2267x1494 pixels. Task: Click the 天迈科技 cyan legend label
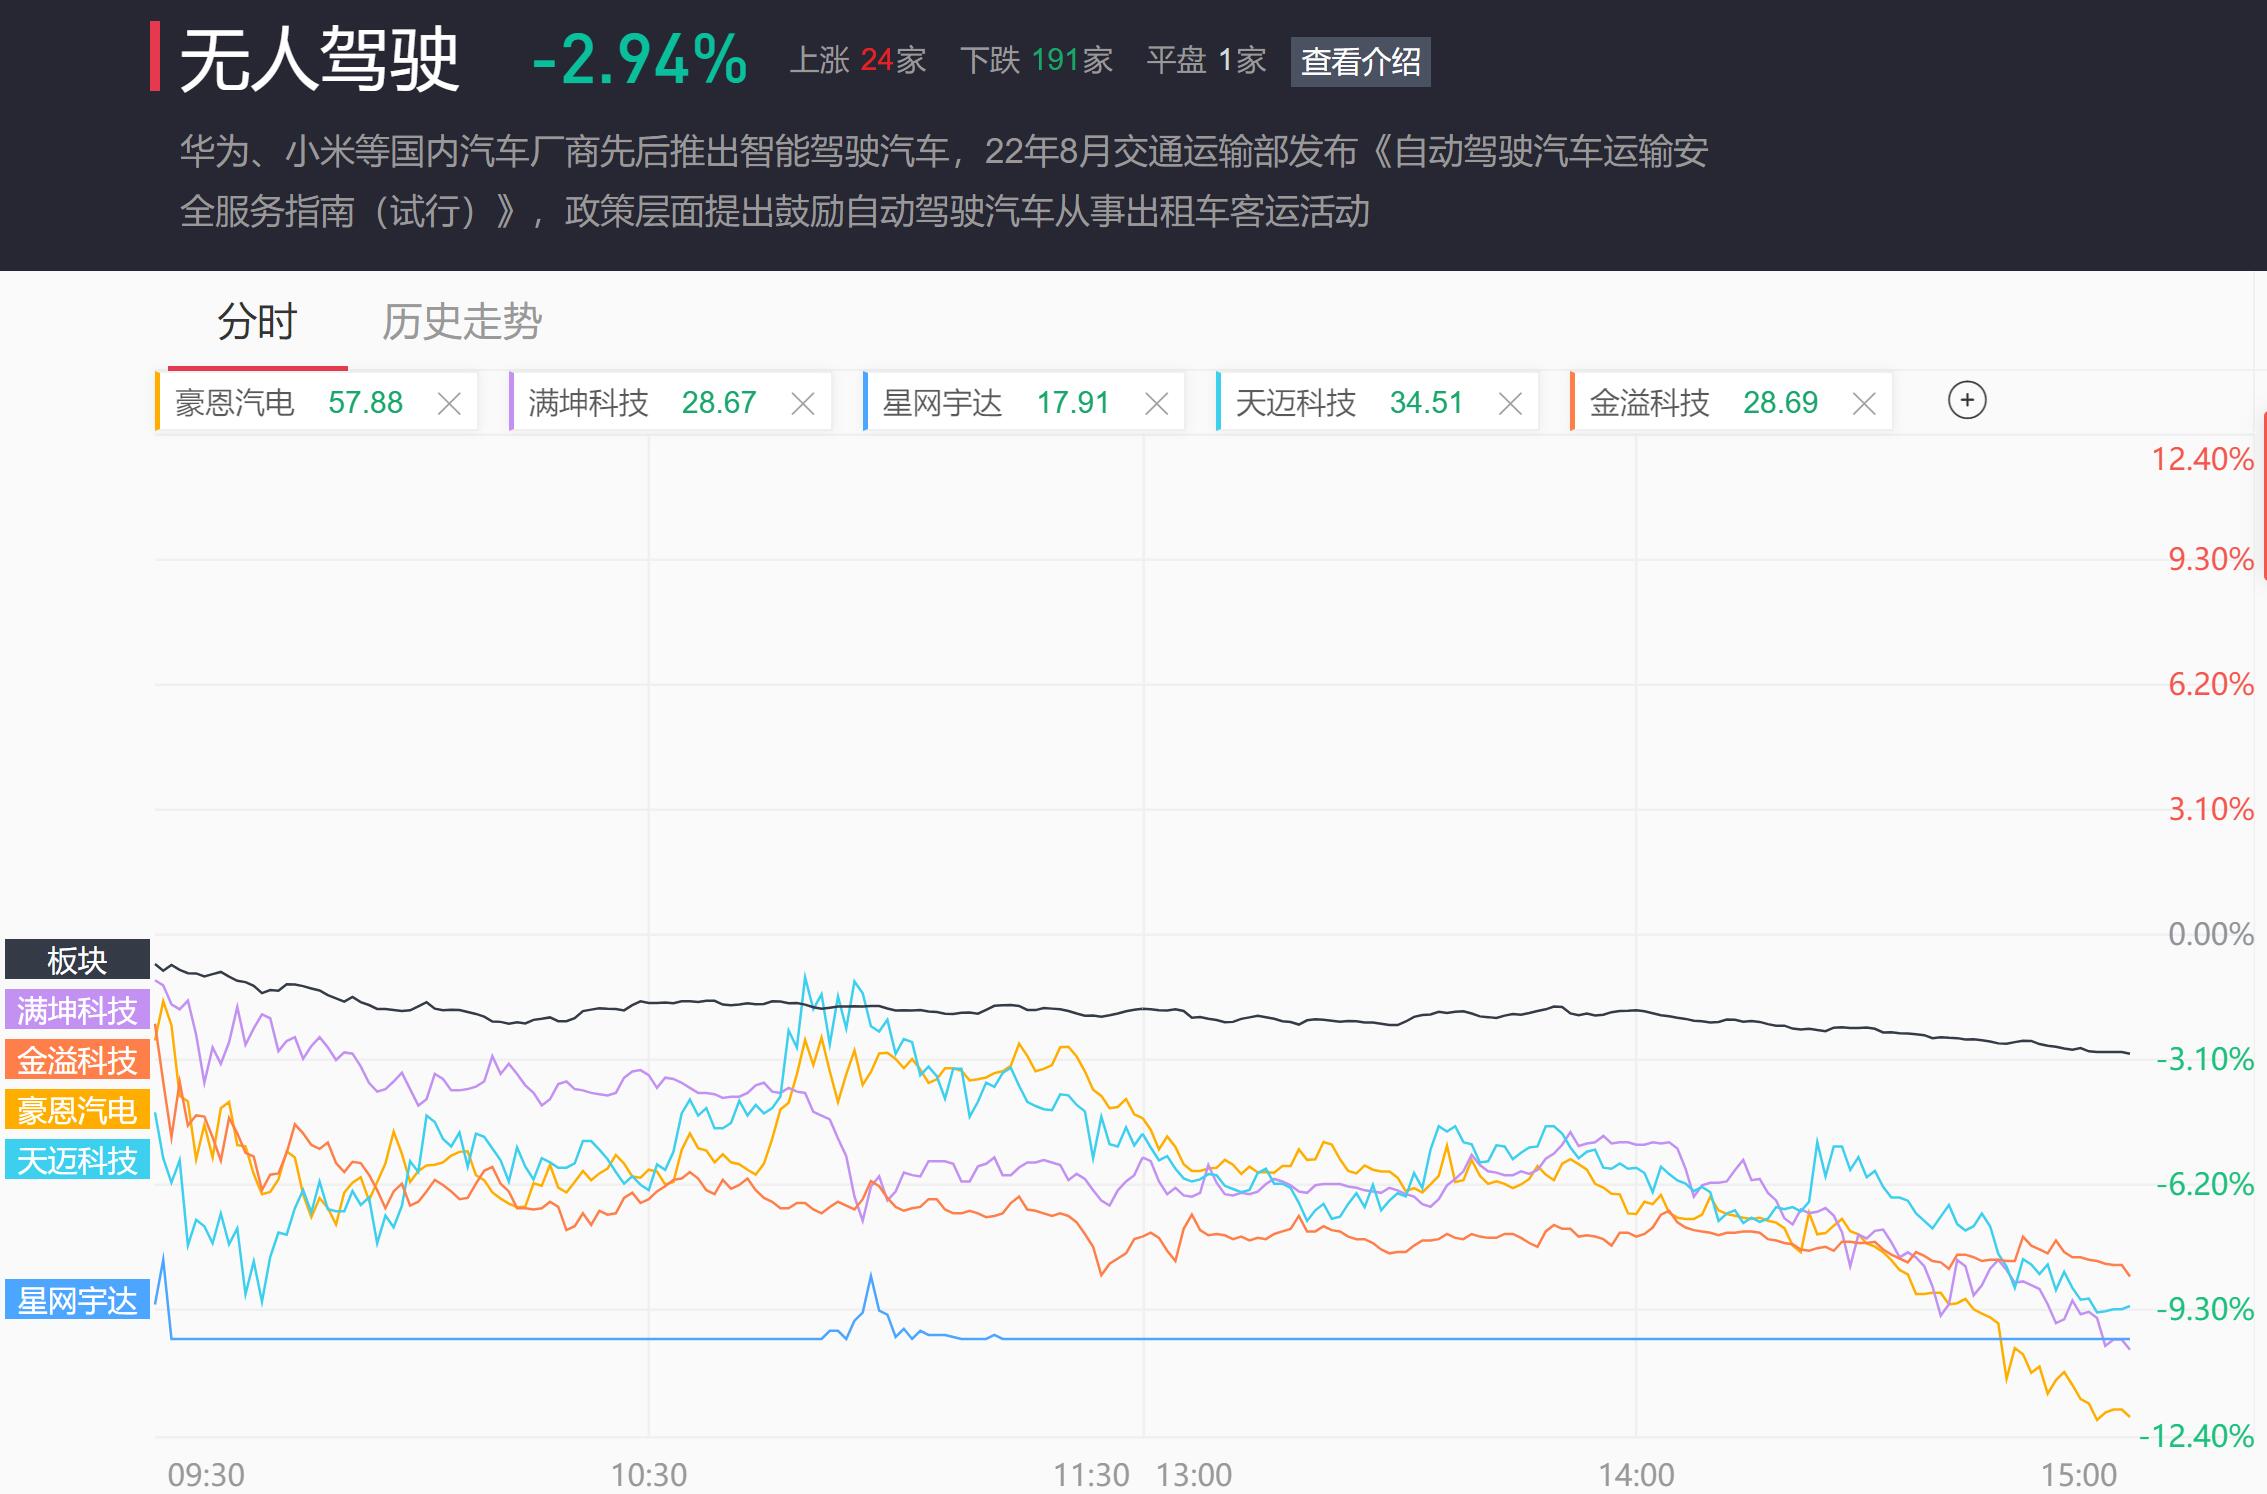tap(77, 1160)
